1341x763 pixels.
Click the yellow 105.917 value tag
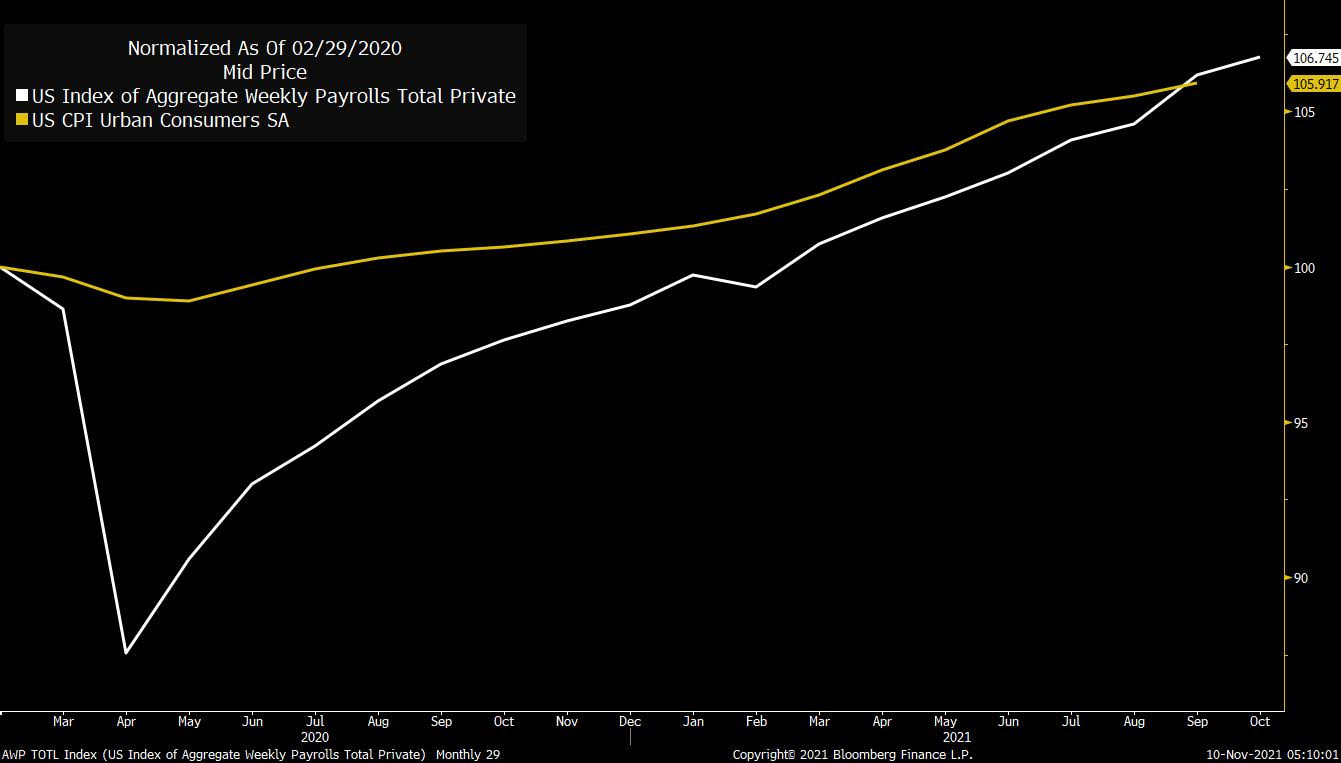(x=1314, y=84)
